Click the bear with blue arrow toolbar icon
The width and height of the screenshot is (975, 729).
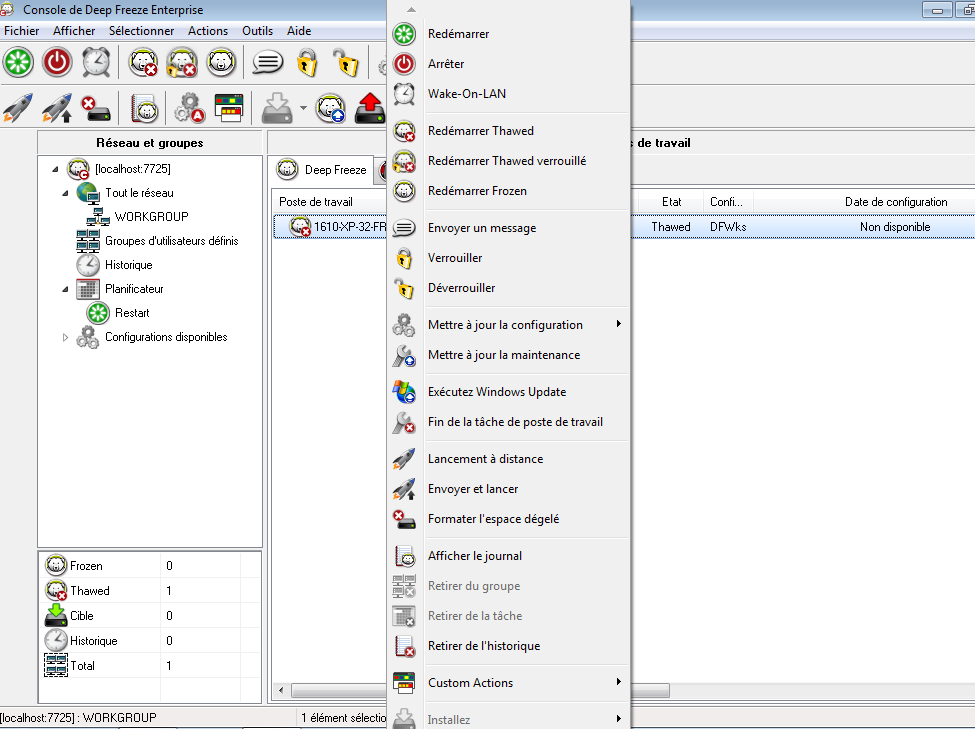(330, 108)
